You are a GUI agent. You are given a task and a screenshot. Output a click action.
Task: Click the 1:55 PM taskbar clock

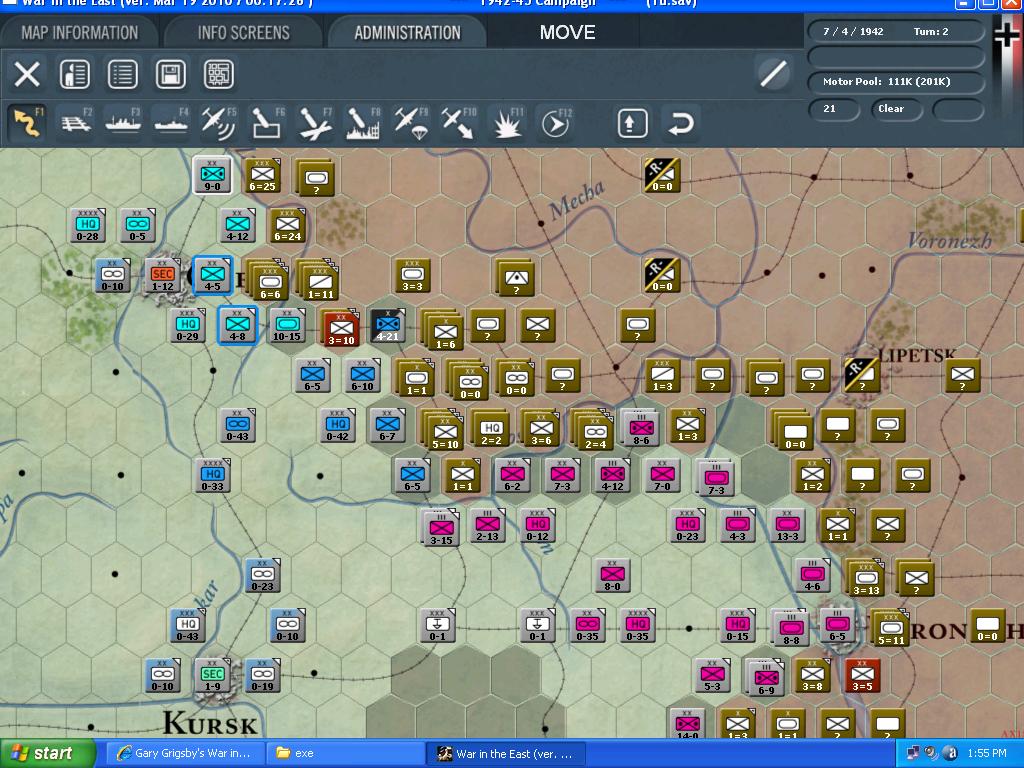[x=987, y=754]
